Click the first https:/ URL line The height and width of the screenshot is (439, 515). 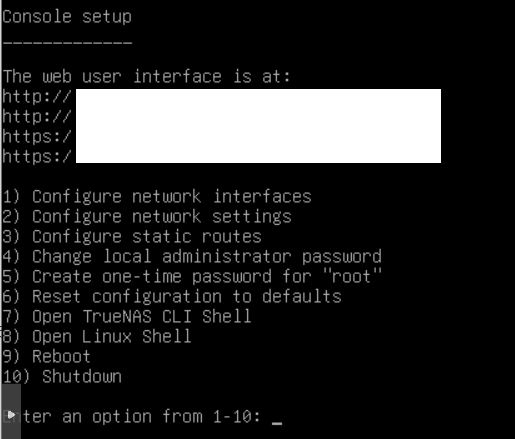click(x=37, y=137)
